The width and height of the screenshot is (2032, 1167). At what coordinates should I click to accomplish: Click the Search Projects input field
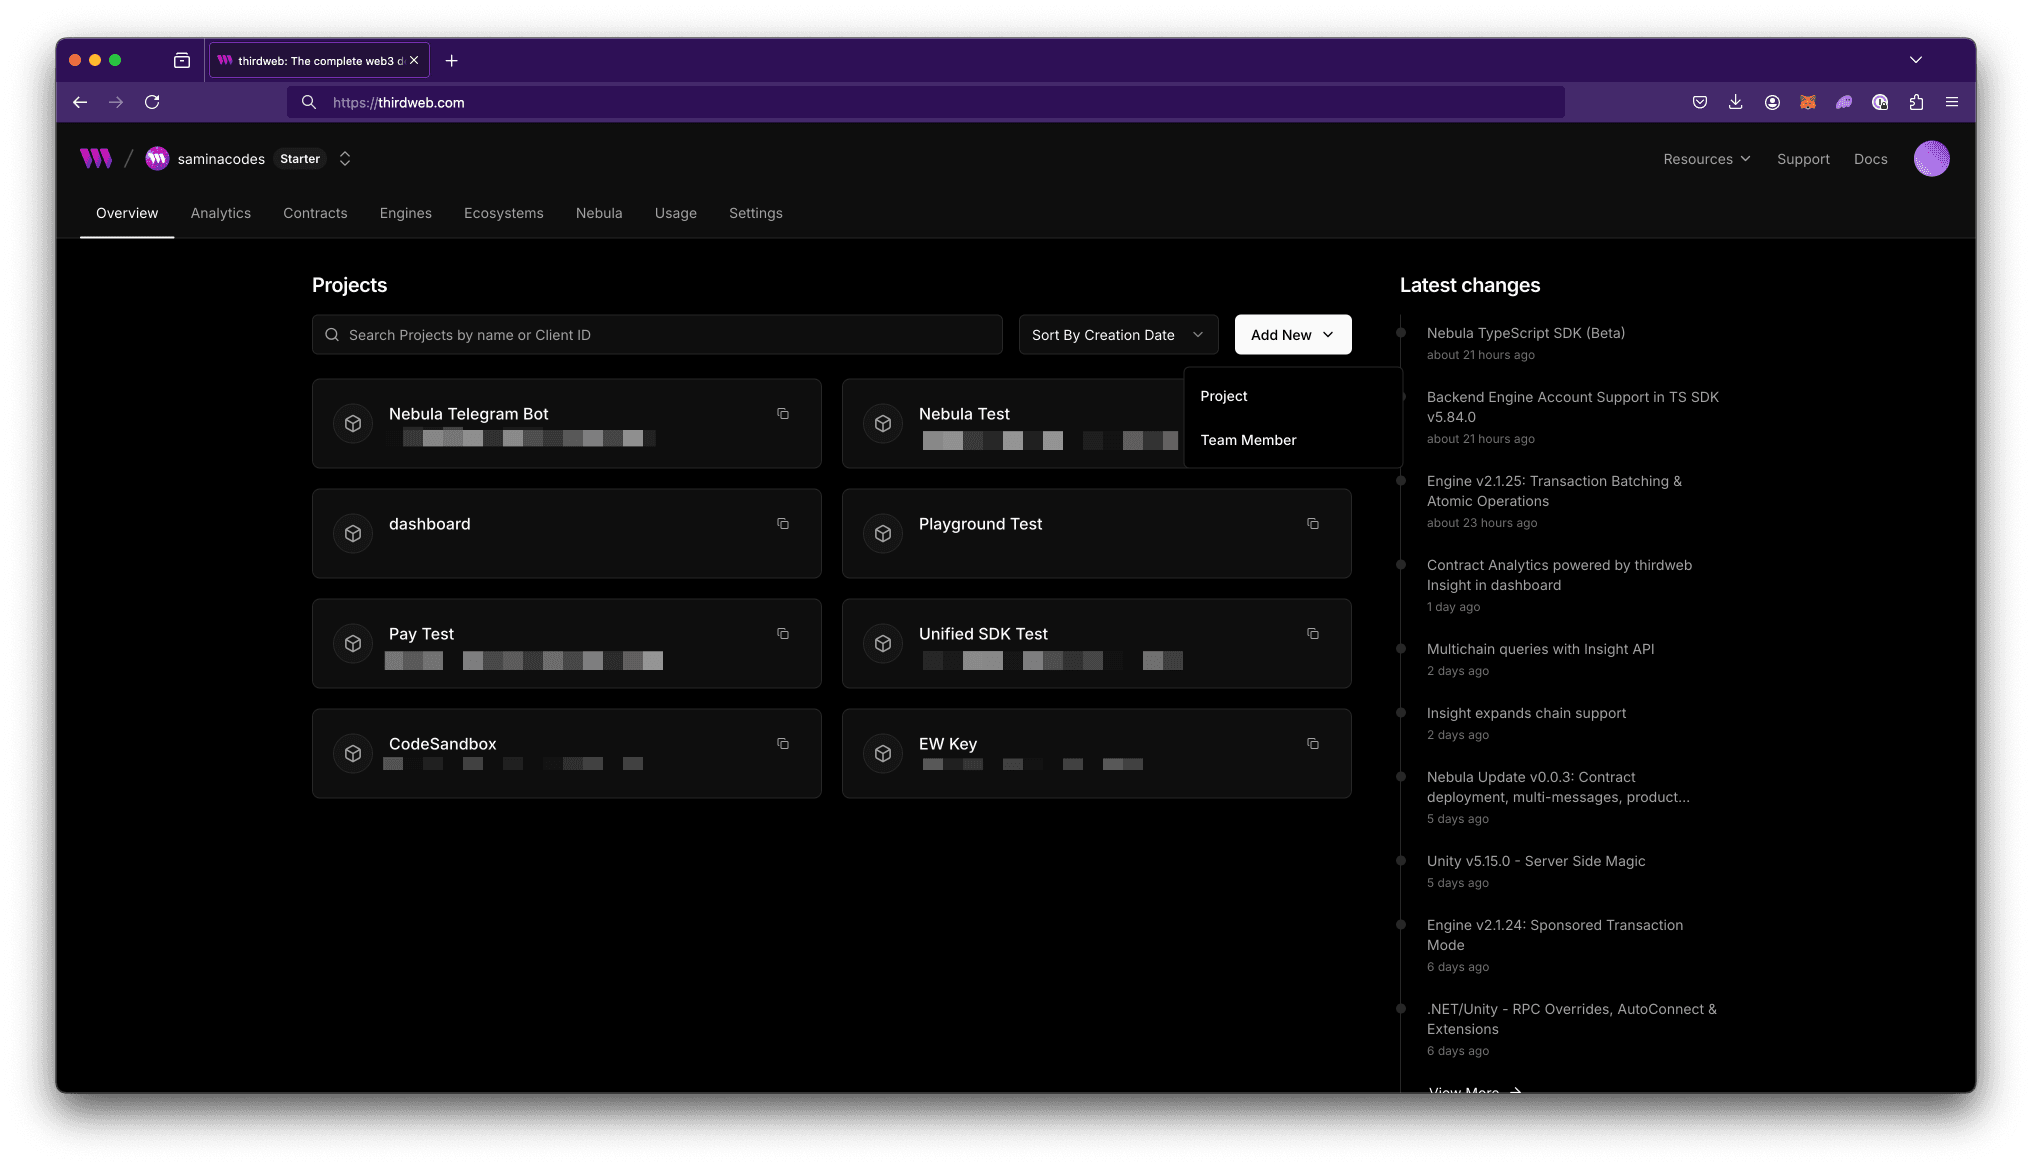point(656,334)
